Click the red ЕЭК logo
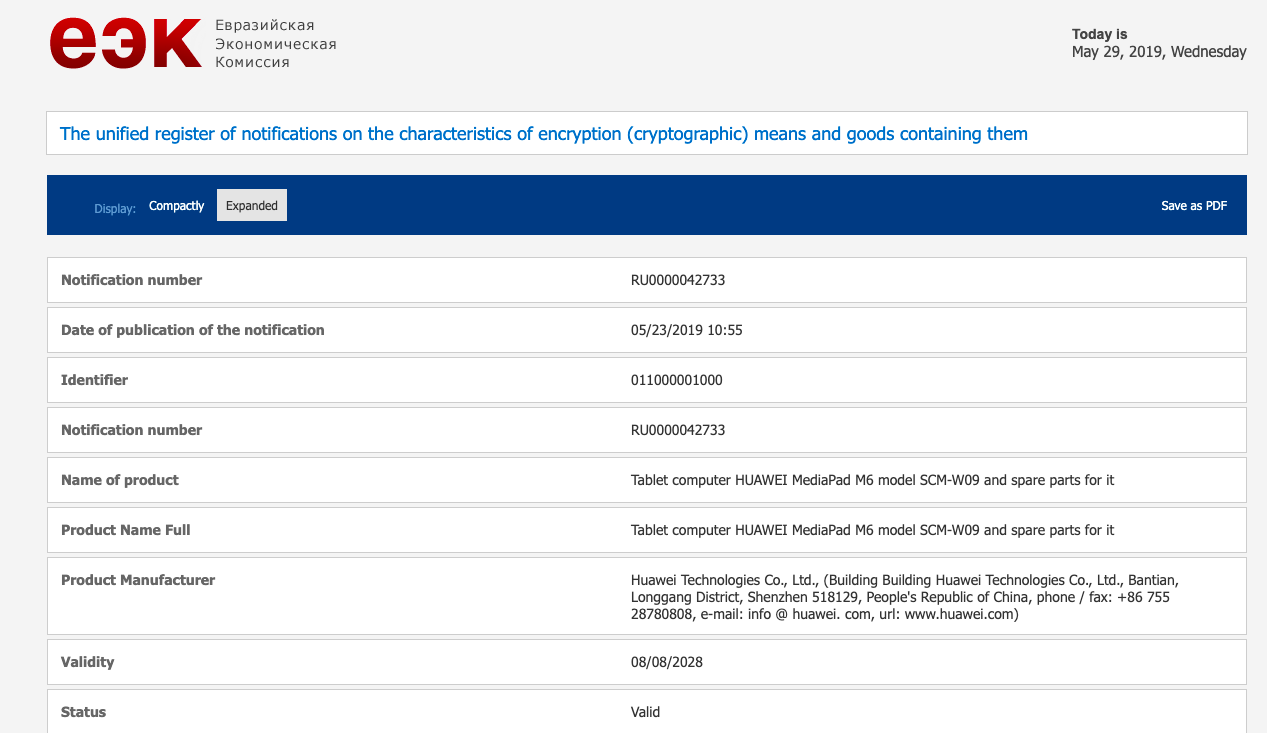The image size is (1267, 733). click(126, 44)
